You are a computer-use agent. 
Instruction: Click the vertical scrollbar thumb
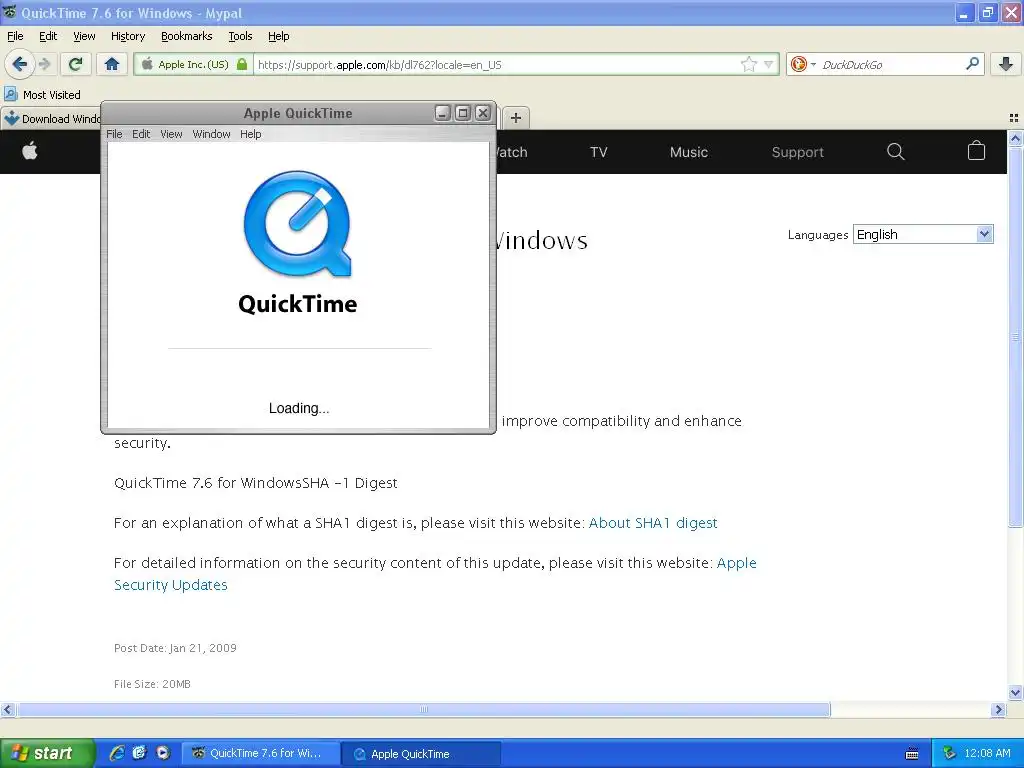(x=1015, y=336)
